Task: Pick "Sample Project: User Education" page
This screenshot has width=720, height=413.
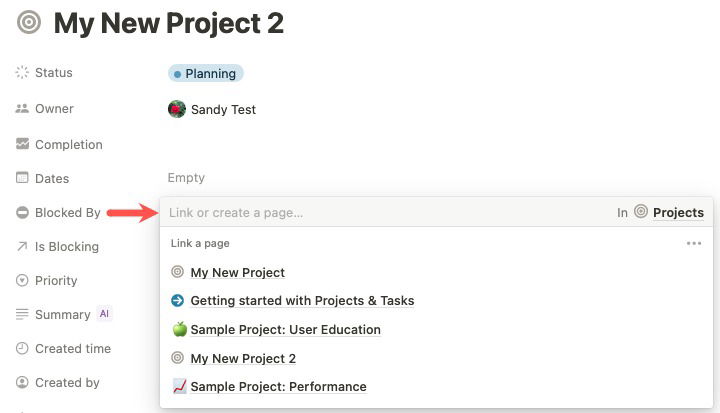Action: click(x=285, y=329)
